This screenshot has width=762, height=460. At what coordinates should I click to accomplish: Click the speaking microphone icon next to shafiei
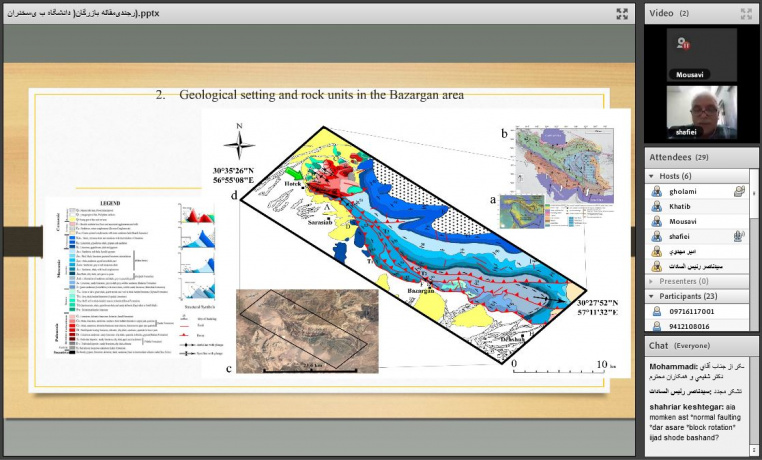point(739,236)
